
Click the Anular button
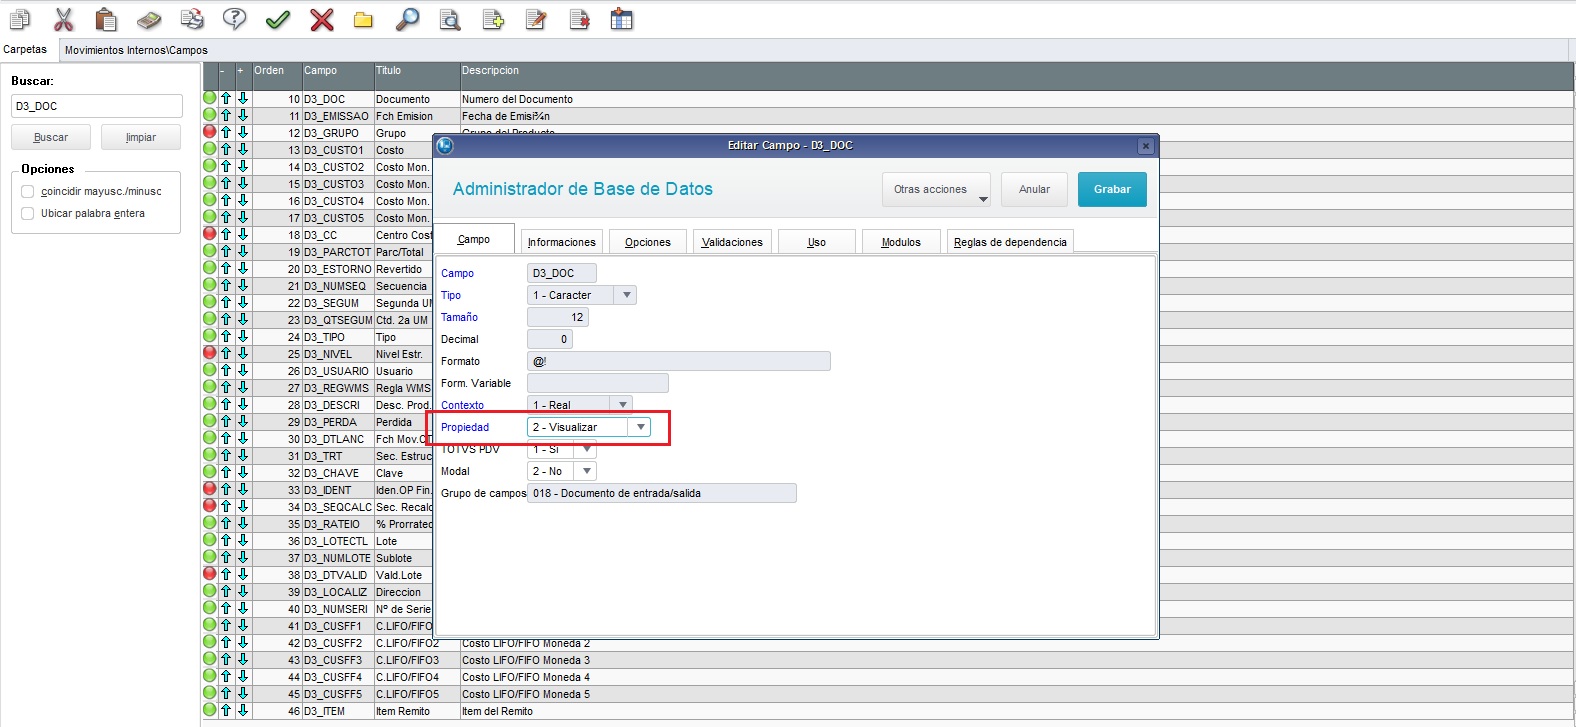click(1035, 189)
